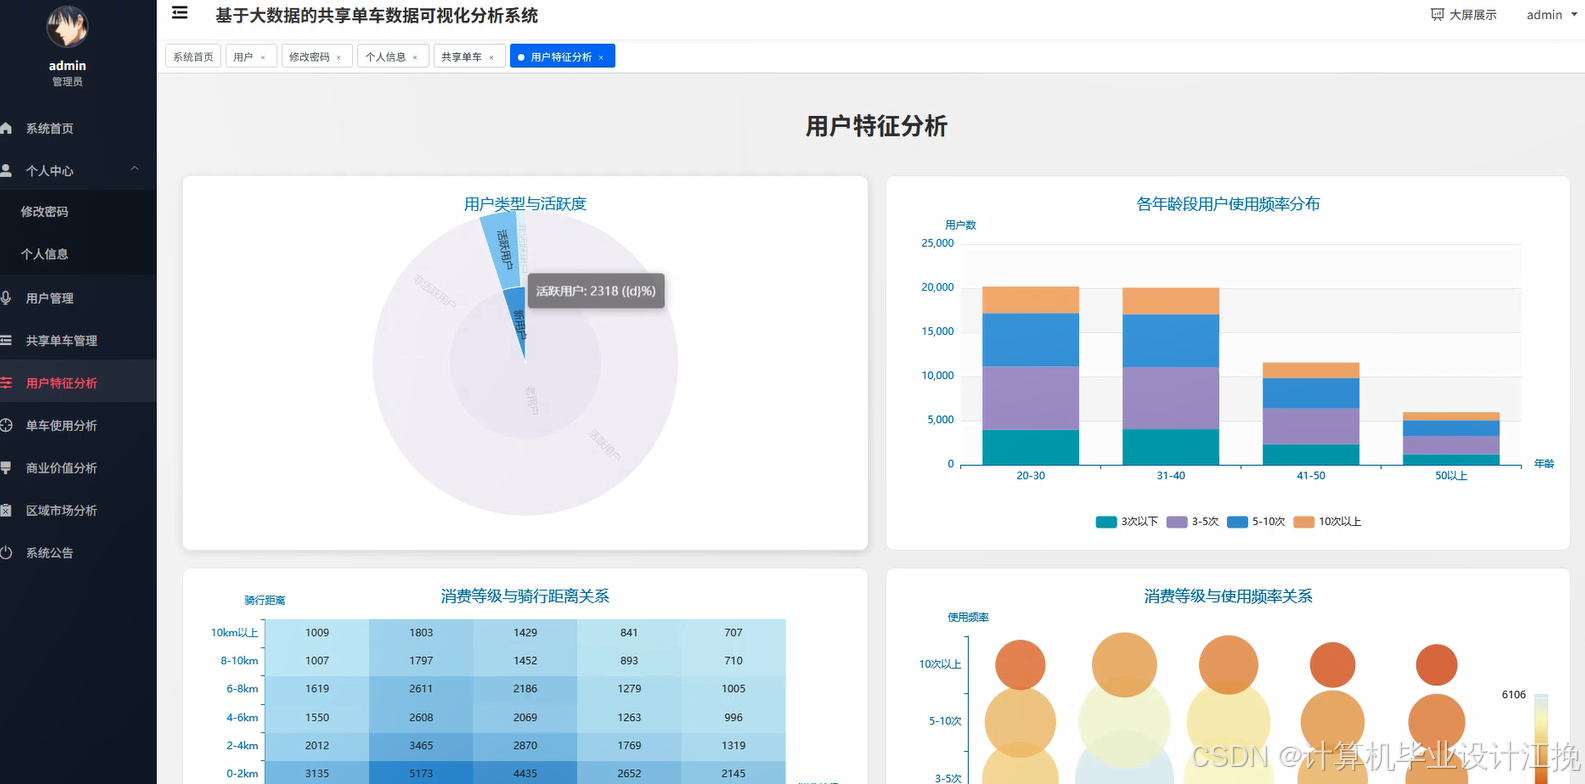Click the hamburger menu collapse icon
The height and width of the screenshot is (784, 1585).
tap(180, 13)
